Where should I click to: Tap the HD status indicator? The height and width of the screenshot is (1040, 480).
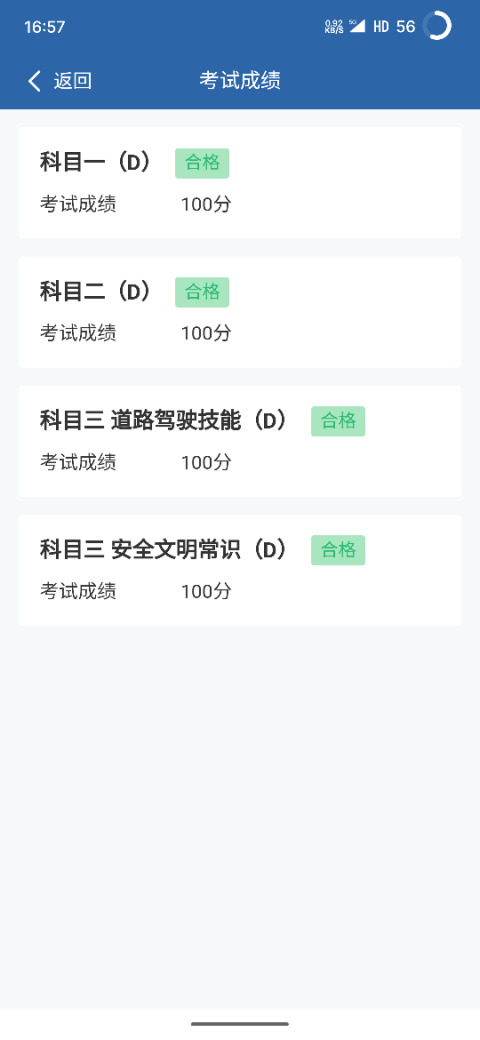coord(381,27)
